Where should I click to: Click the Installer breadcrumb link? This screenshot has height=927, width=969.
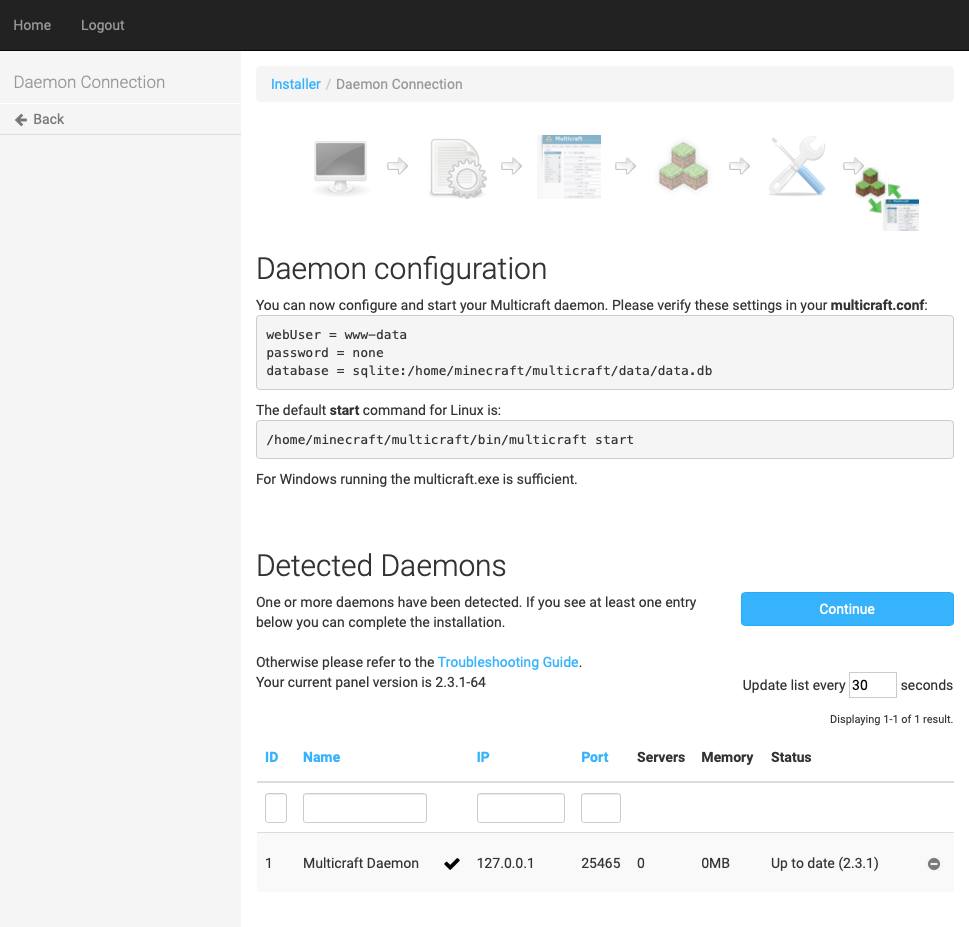coord(295,84)
